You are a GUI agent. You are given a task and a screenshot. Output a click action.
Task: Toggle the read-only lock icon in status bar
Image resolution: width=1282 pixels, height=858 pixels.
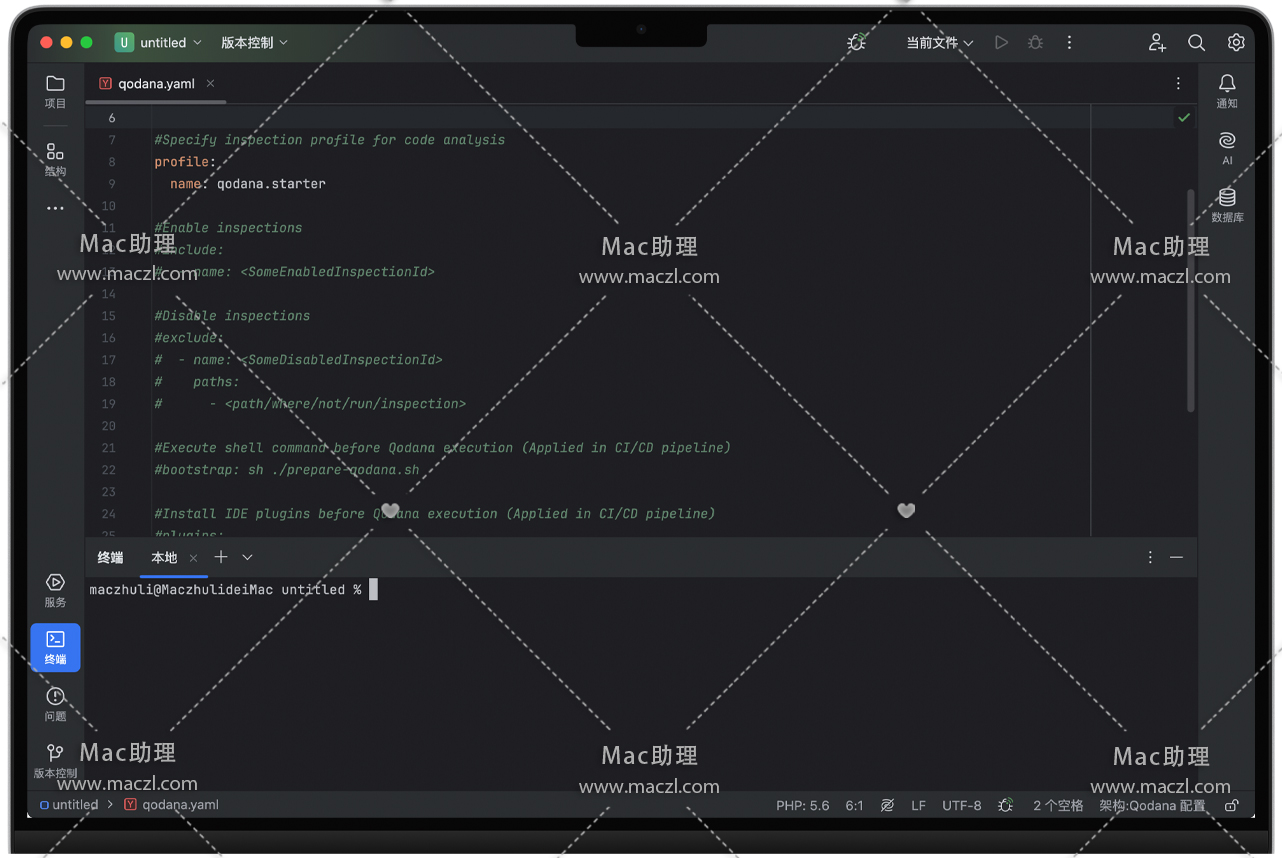pyautogui.click(x=1232, y=805)
